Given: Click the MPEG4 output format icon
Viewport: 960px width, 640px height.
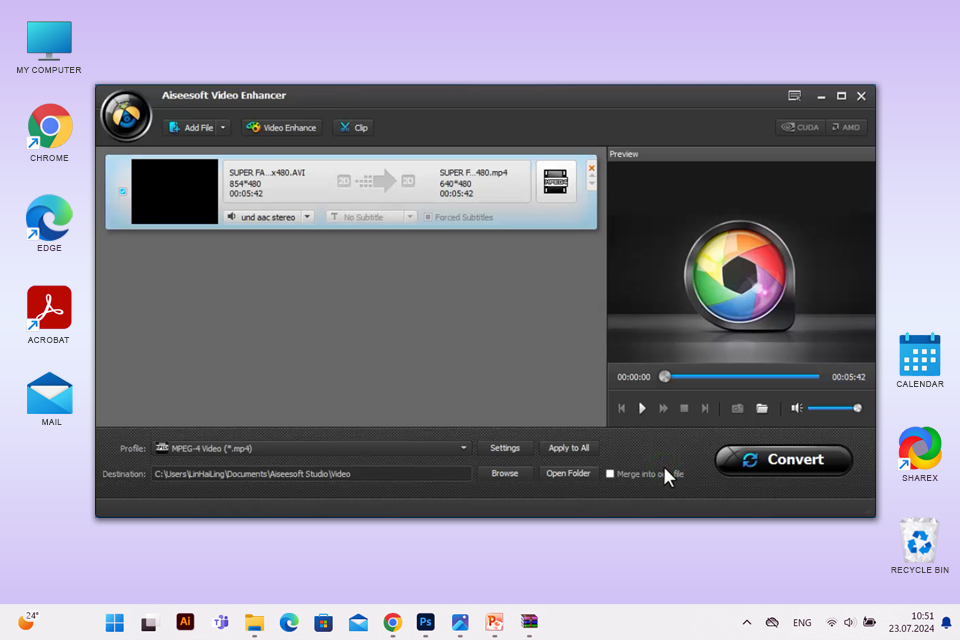Looking at the screenshot, I should coord(556,181).
